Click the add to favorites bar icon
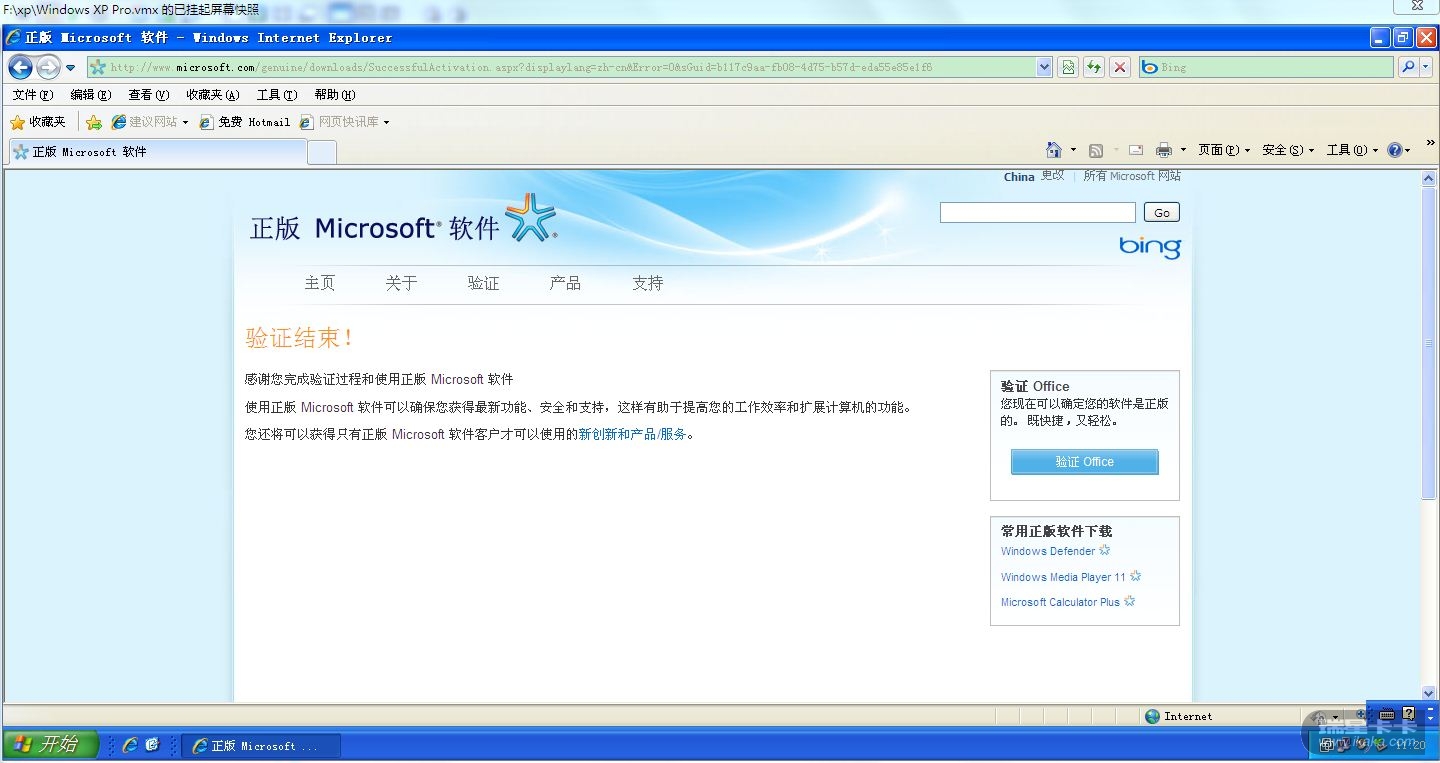Image resolution: width=1440 pixels, height=763 pixels. click(94, 122)
